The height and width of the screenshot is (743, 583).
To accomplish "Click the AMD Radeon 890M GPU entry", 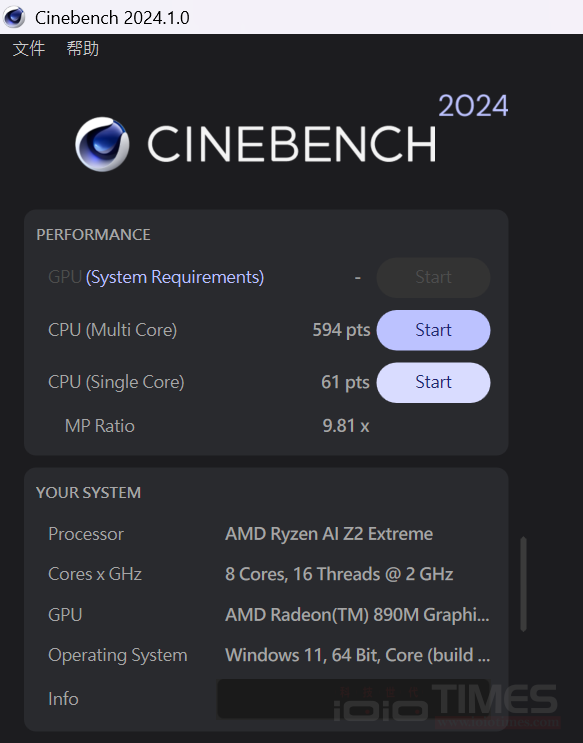I will [x=357, y=615].
